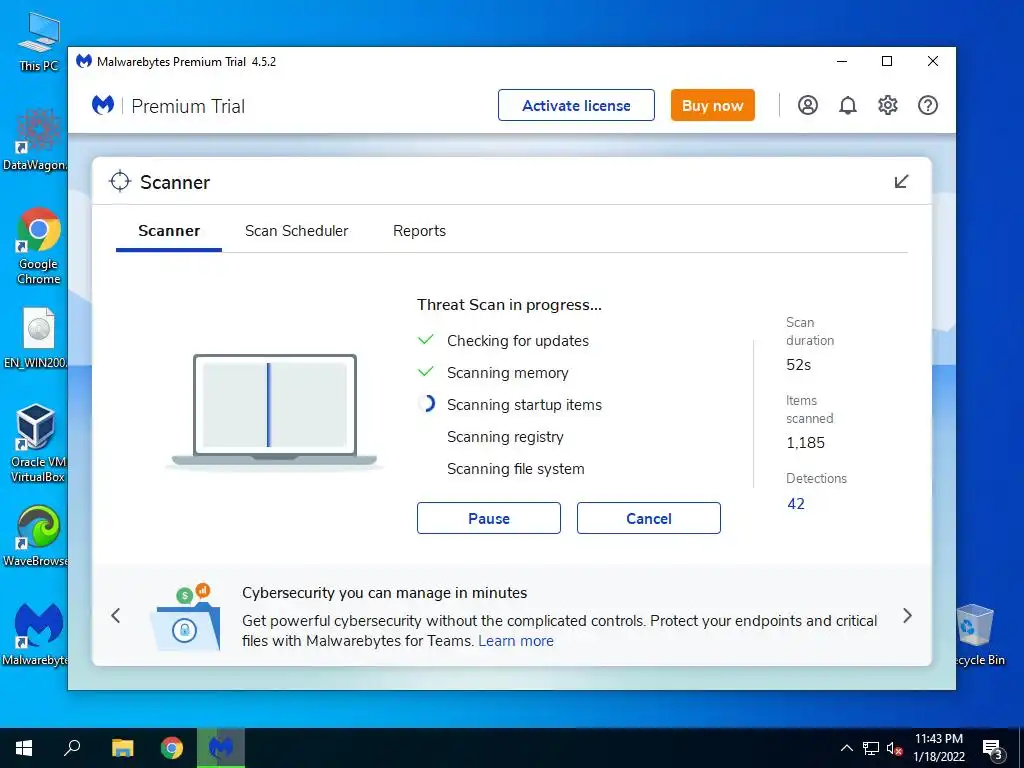Click the Scanner crosshair icon

(120, 182)
